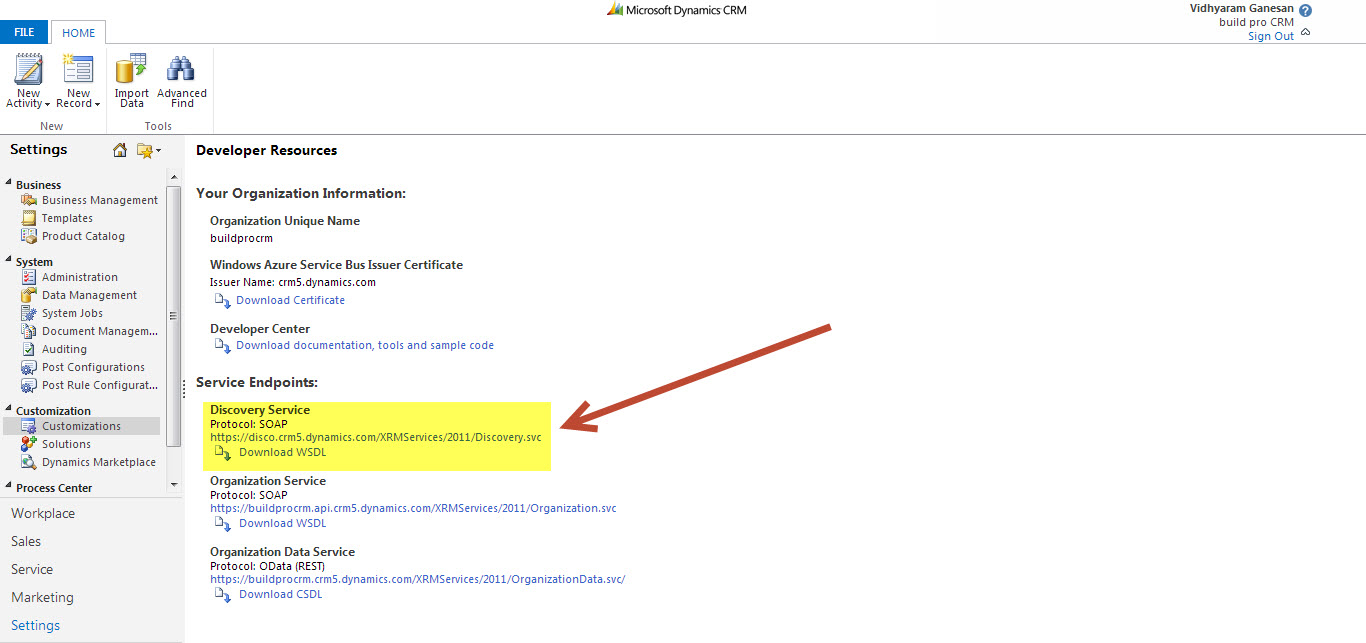The height and width of the screenshot is (643, 1366).
Task: Click the Business Management icon
Action: coord(29,200)
